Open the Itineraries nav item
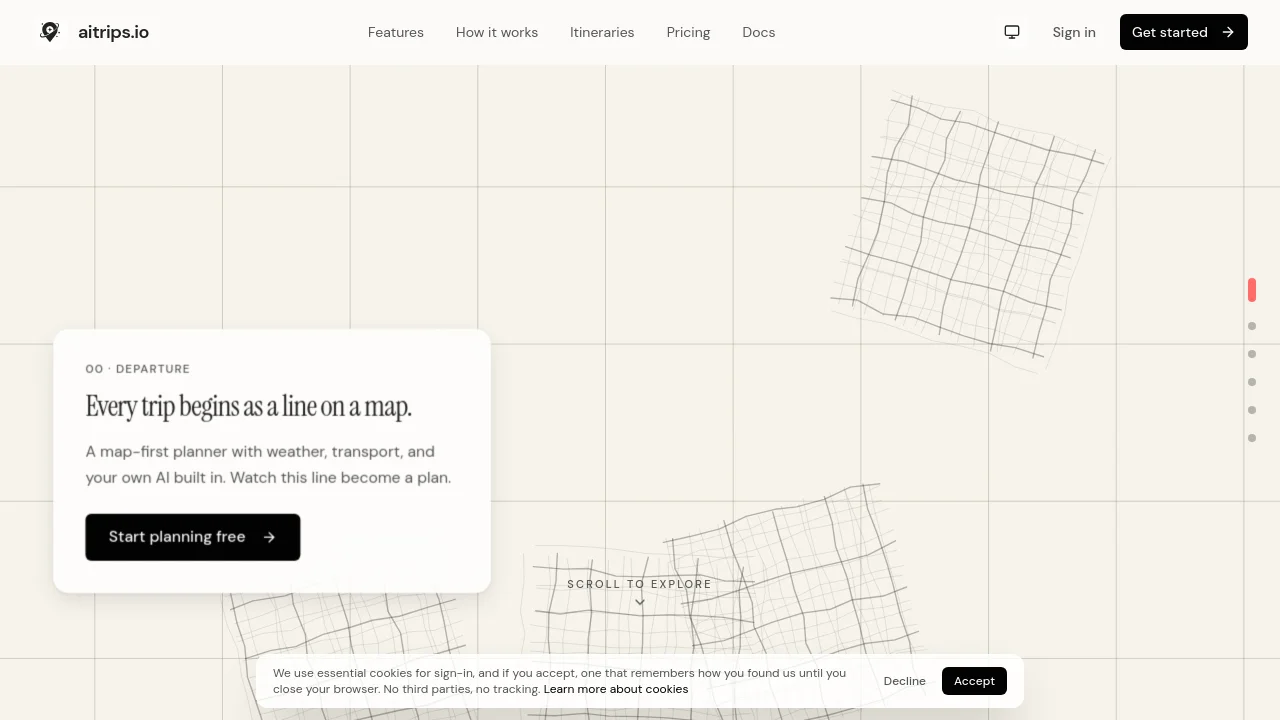Screen dimensions: 1280x720 point(602,32)
